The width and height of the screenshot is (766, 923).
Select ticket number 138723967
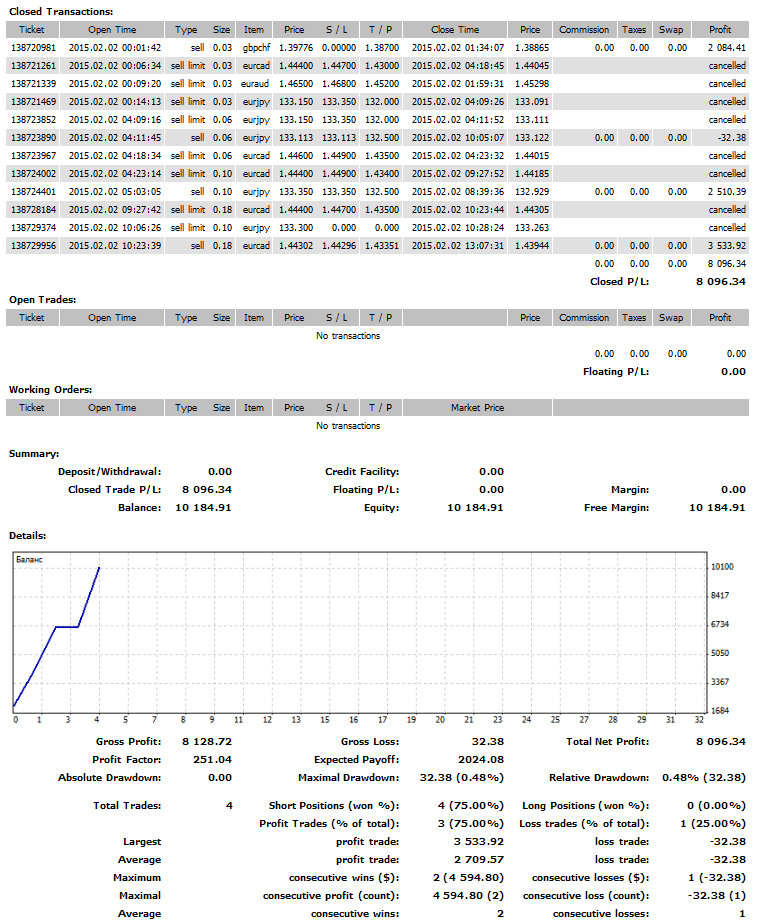point(34,155)
